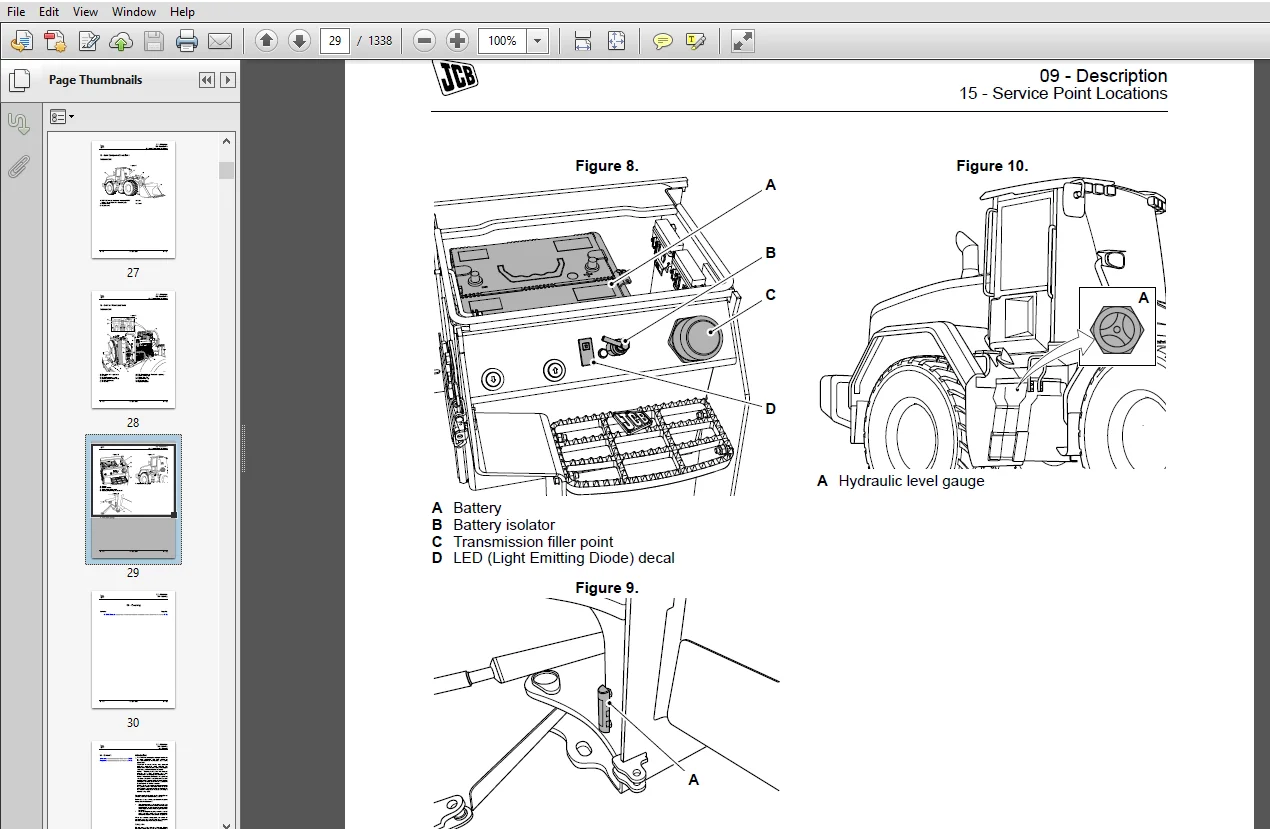The height and width of the screenshot is (829, 1270).
Task: Click the page number field showing 29
Action: (335, 41)
